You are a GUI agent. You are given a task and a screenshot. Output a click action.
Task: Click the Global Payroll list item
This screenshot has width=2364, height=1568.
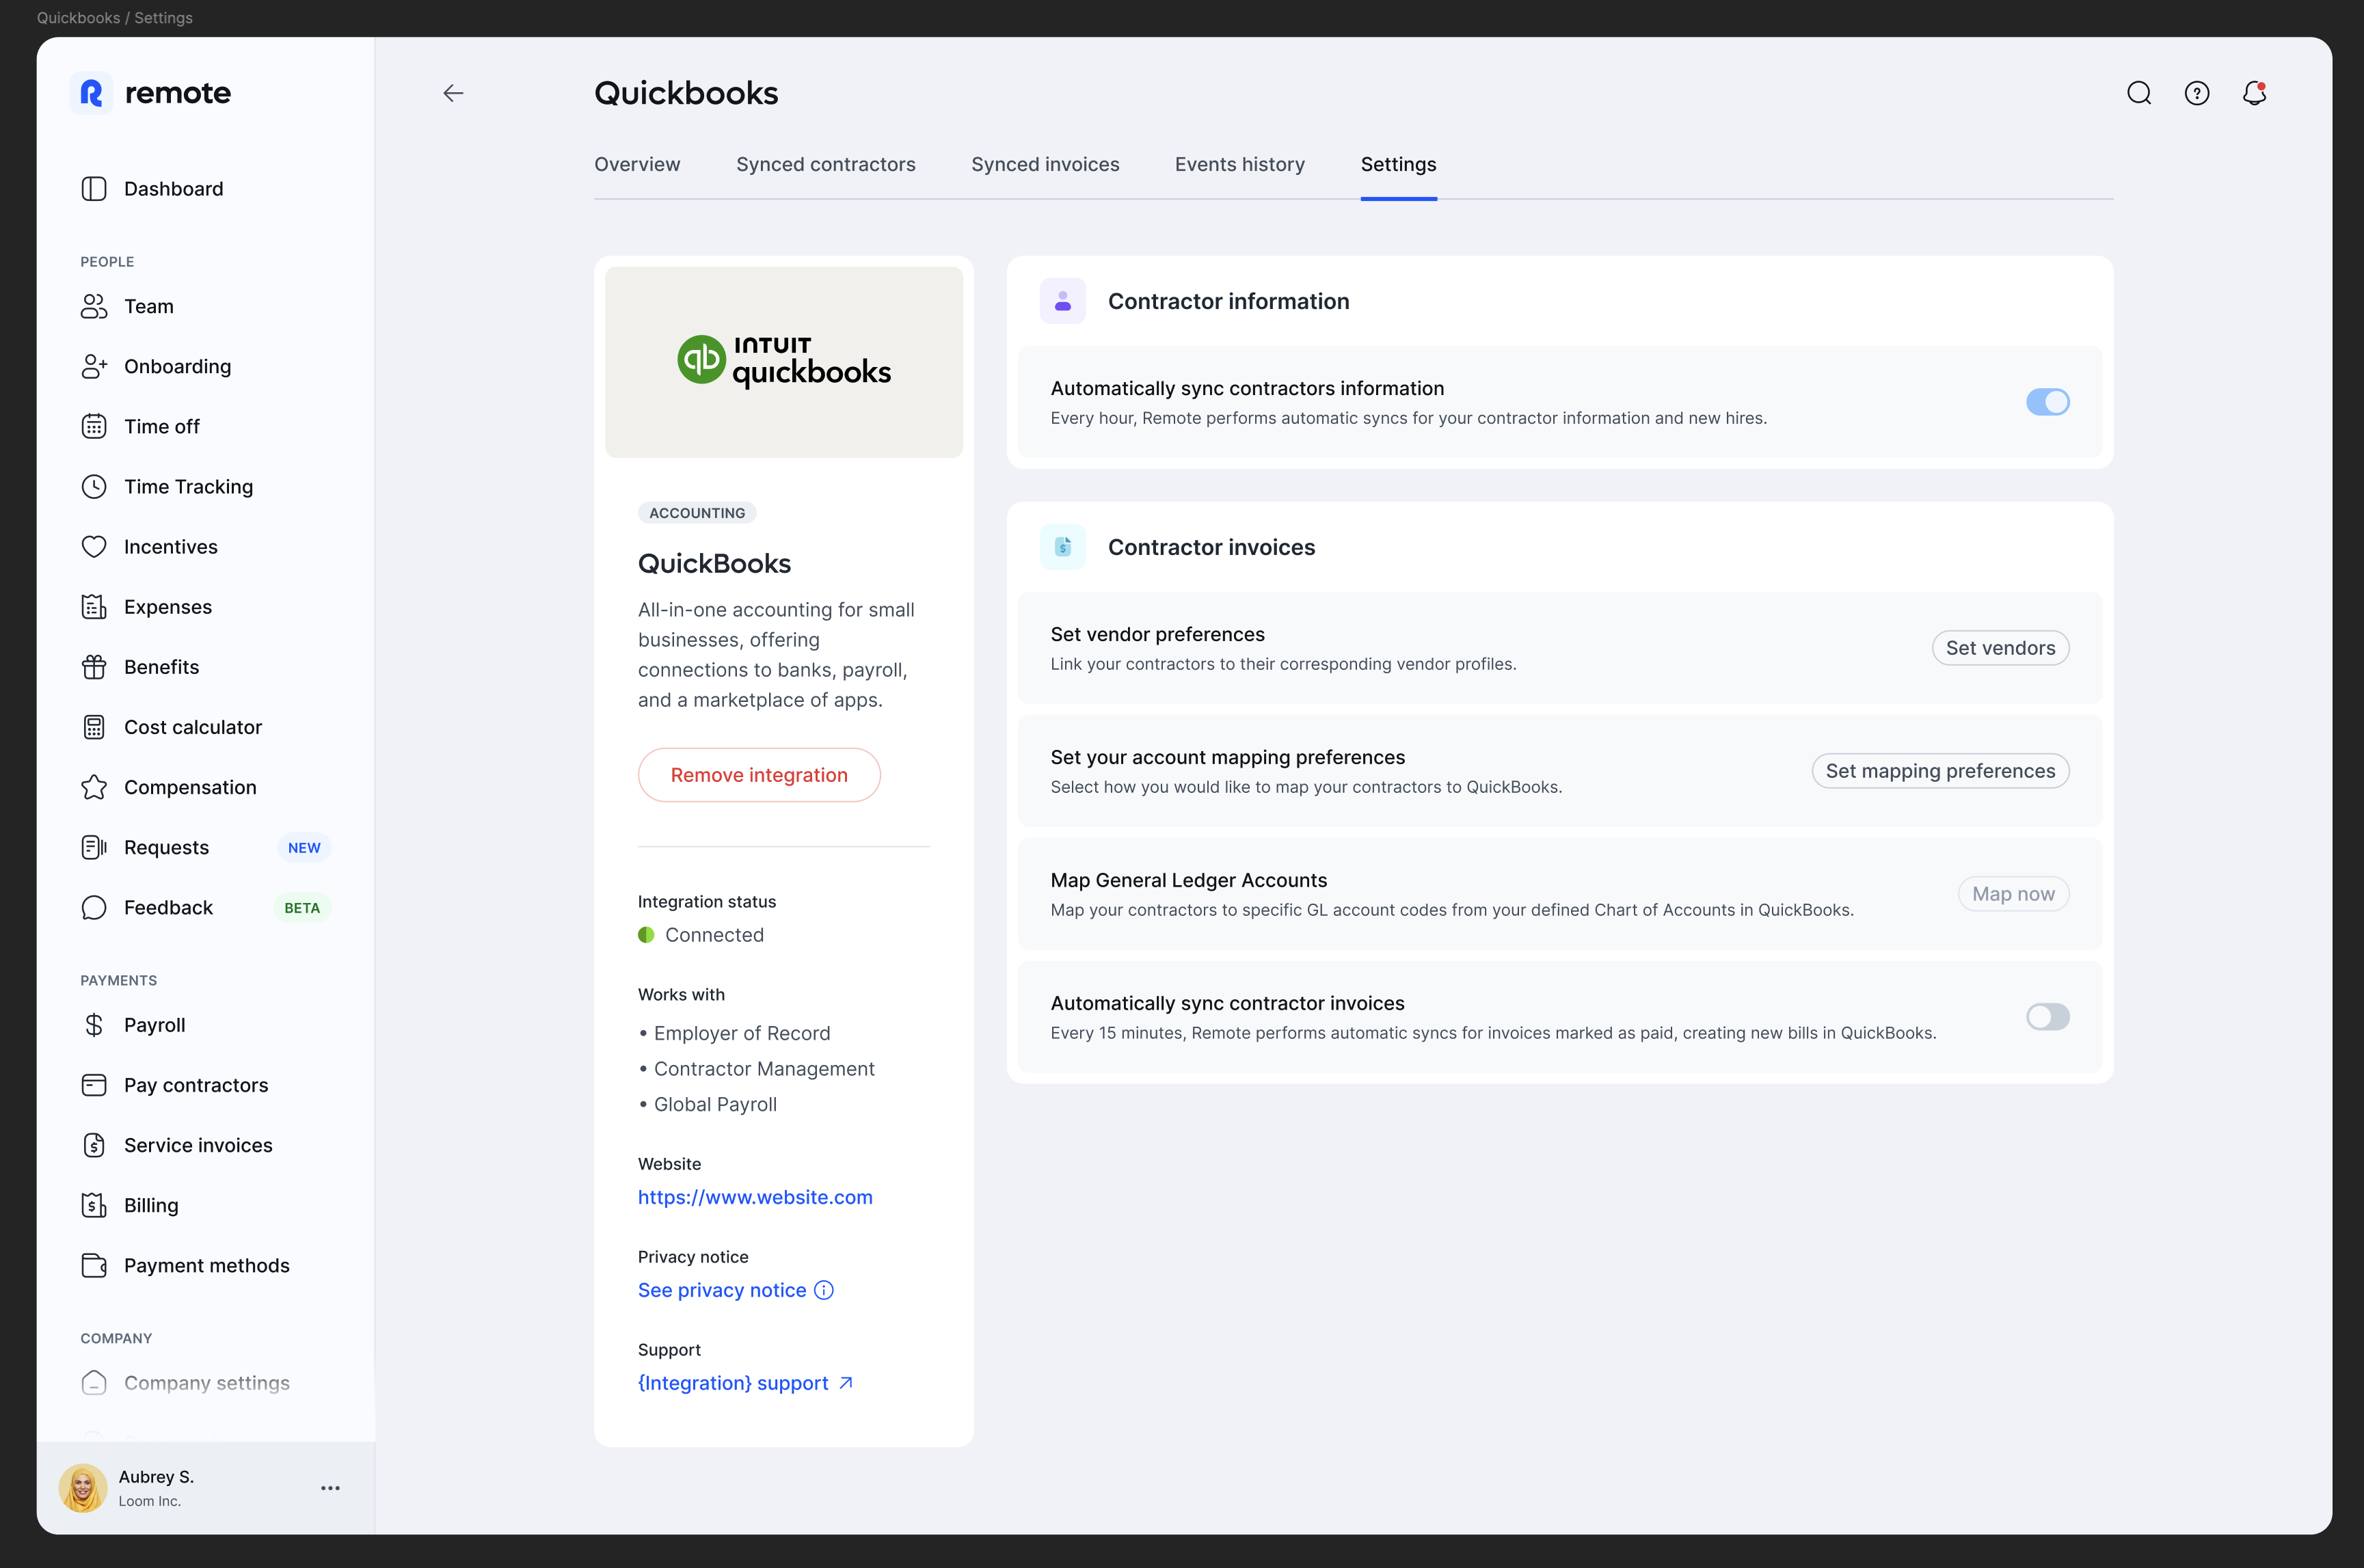click(715, 1104)
